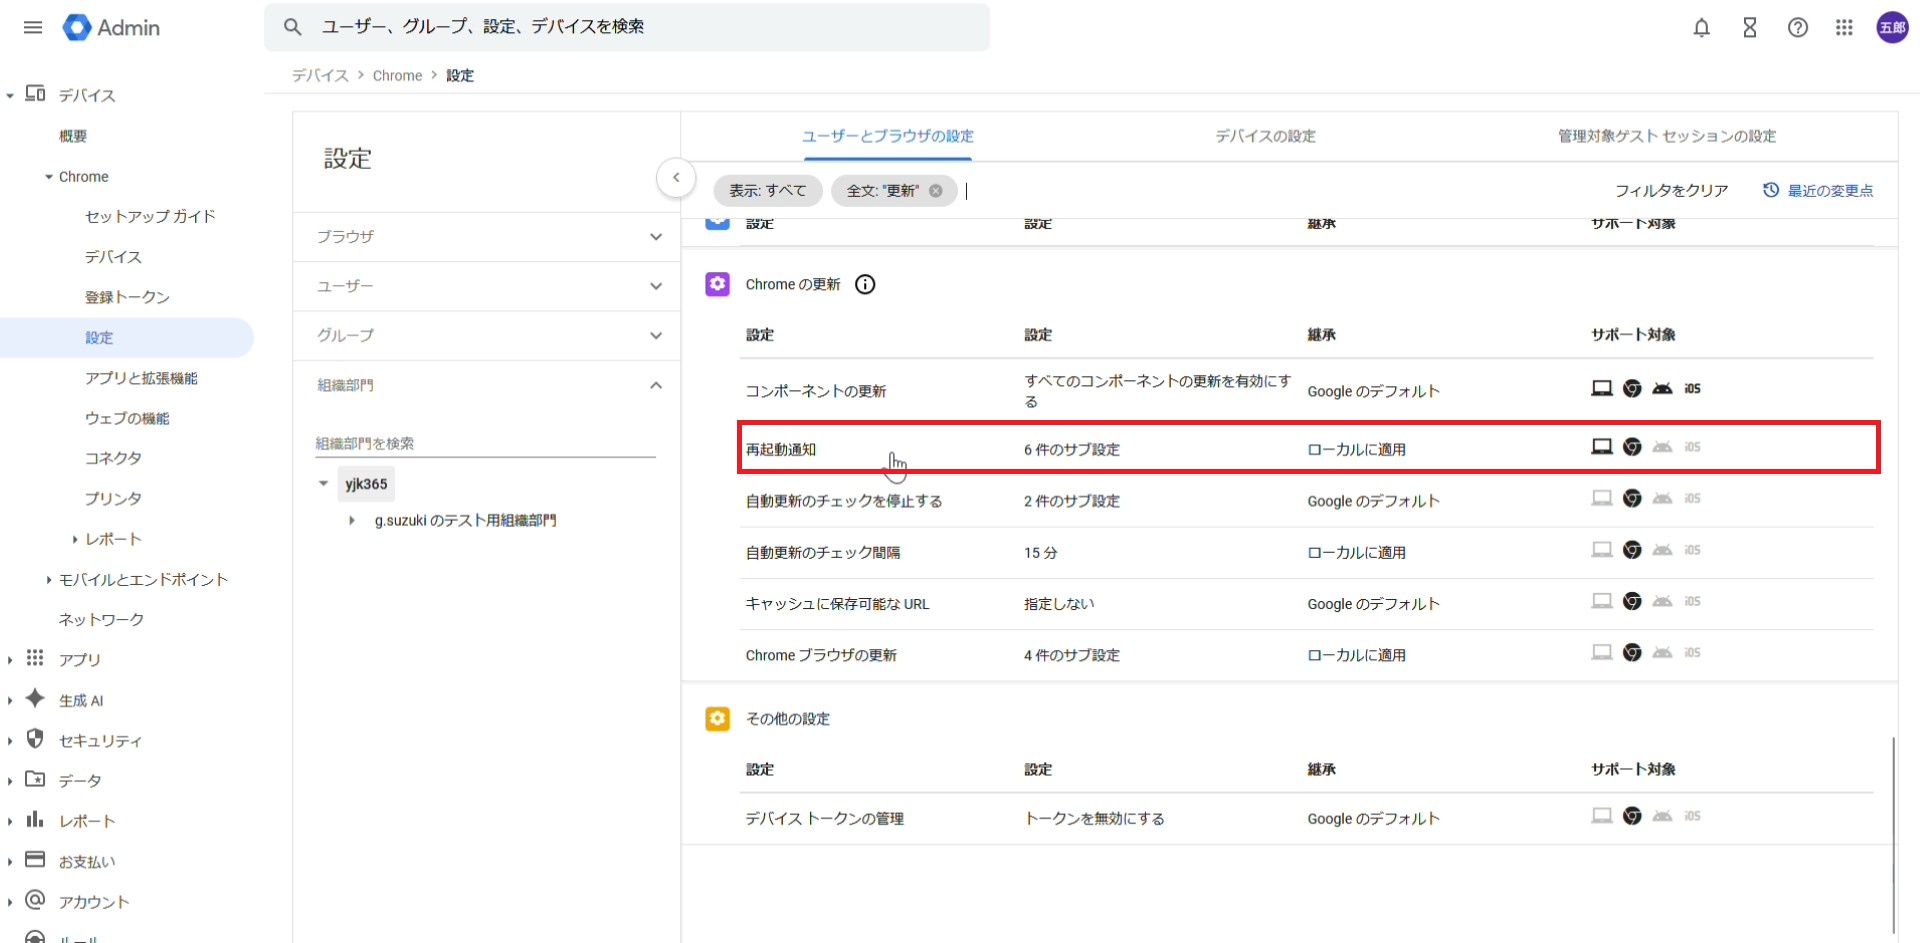Expand the ブラウザ section

pyautogui.click(x=655, y=237)
